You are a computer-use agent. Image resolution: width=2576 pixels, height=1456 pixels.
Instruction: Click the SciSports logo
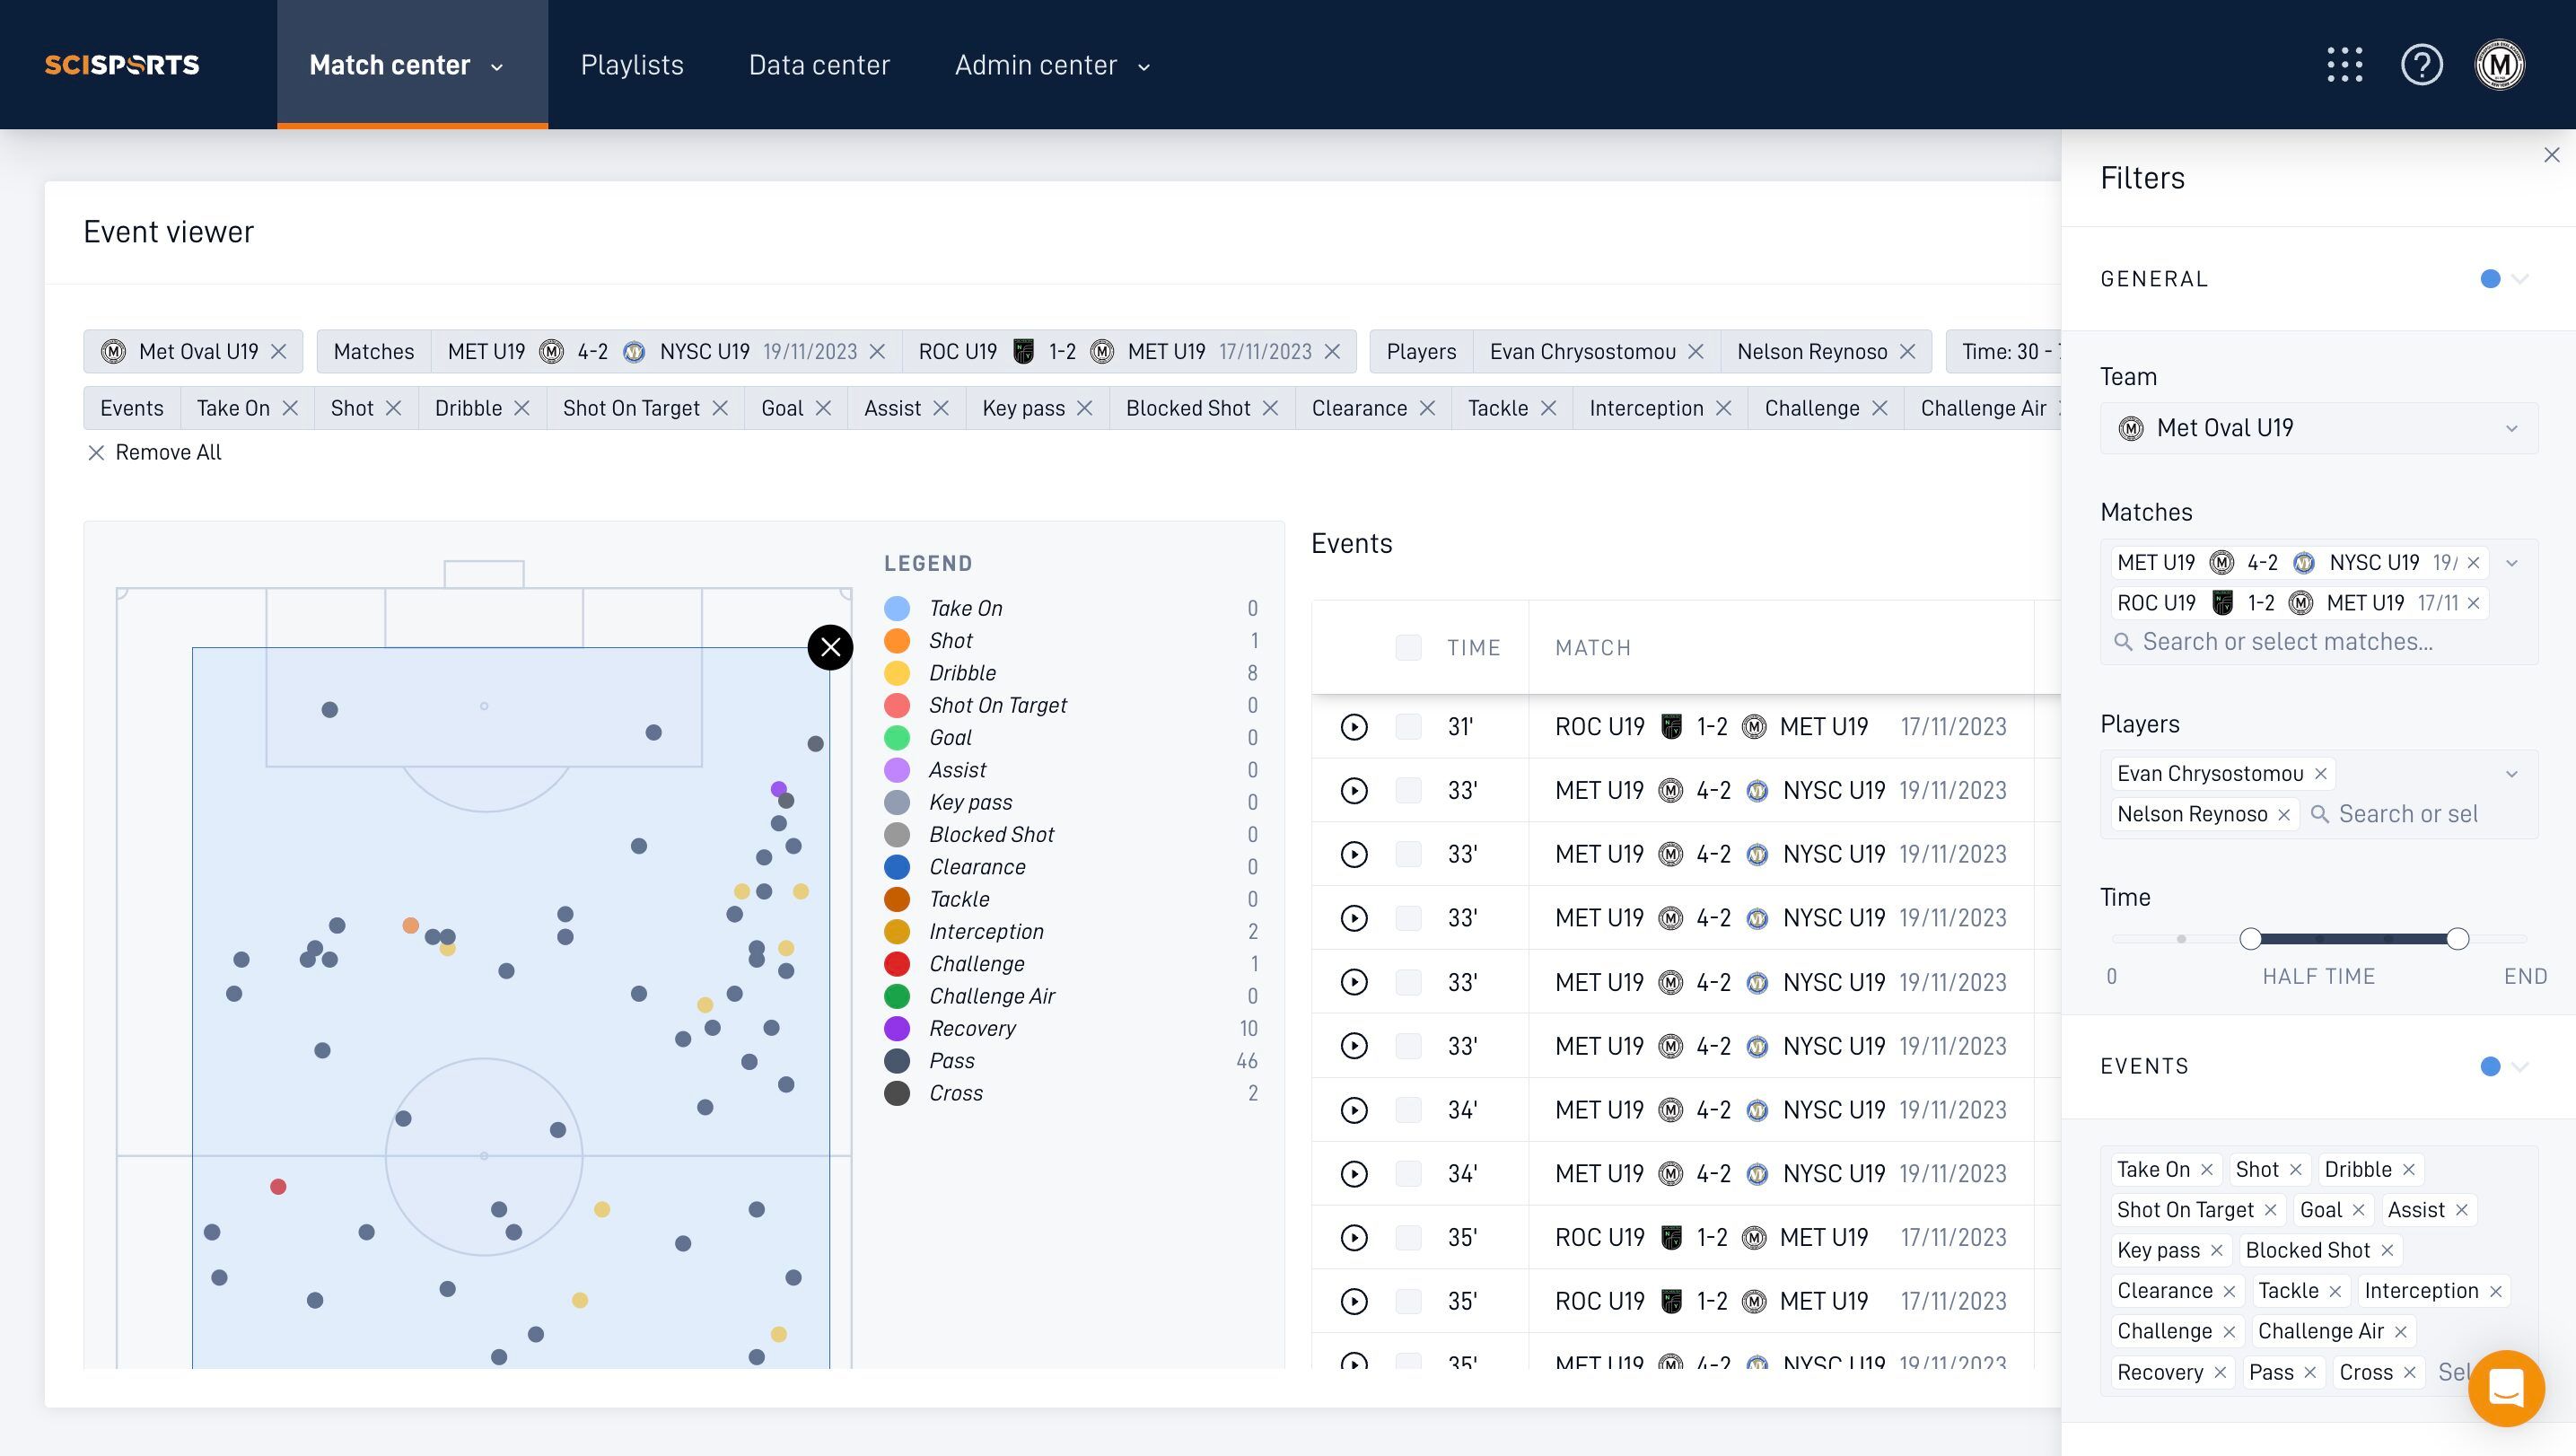coord(122,65)
